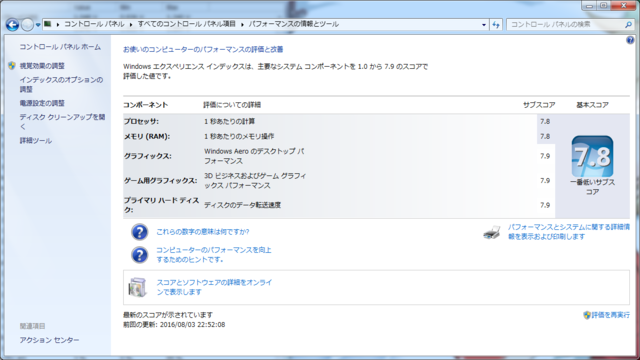This screenshot has height=360, width=640.
Task: Click the プロセッサ subscore 7.8
Action: coord(545,122)
